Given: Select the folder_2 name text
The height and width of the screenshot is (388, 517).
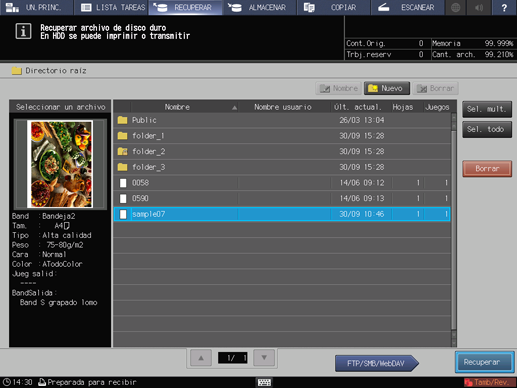Looking at the screenshot, I should (x=148, y=151).
